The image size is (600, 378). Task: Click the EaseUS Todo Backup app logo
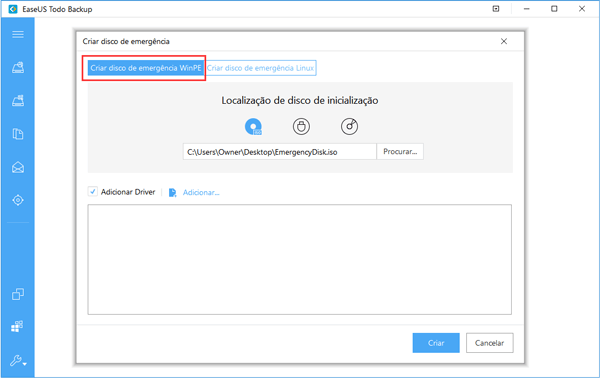[13, 9]
